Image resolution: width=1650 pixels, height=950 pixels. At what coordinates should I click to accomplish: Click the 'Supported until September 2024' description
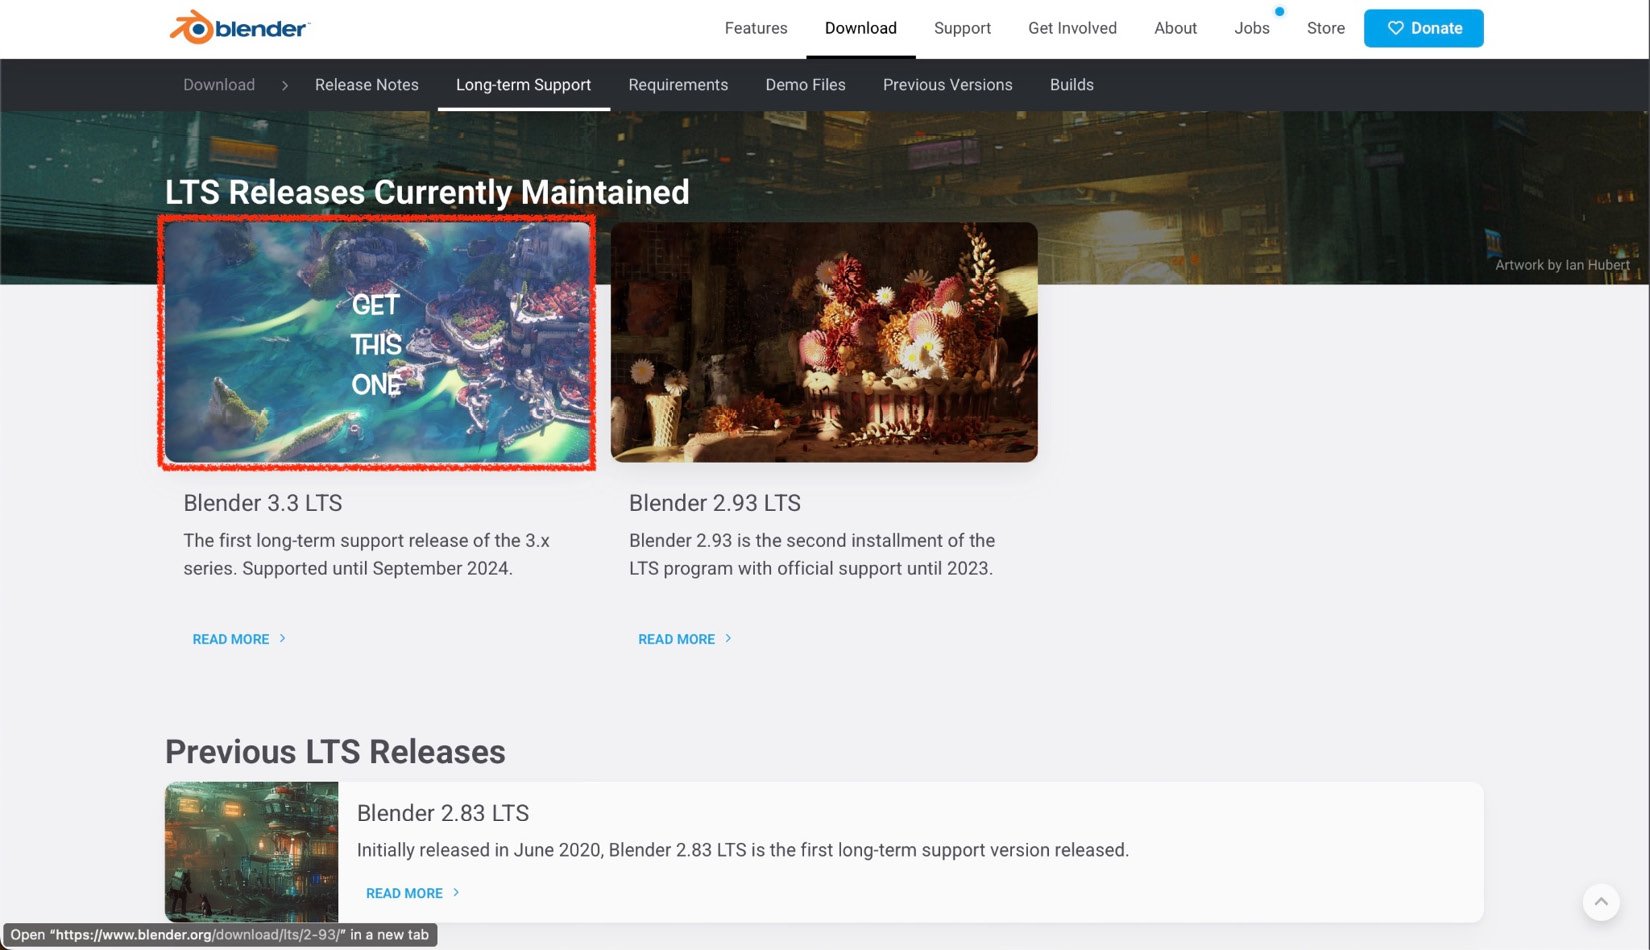tap(366, 554)
